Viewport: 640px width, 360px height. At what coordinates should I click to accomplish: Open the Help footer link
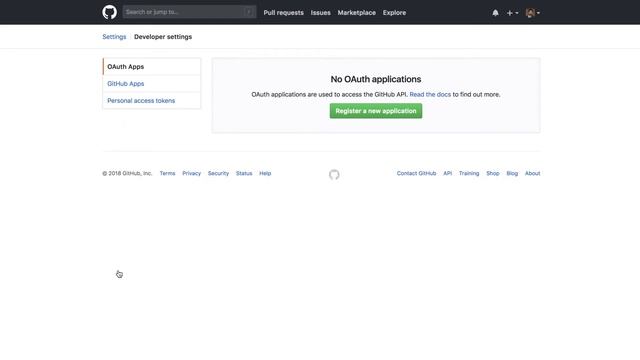click(x=265, y=173)
